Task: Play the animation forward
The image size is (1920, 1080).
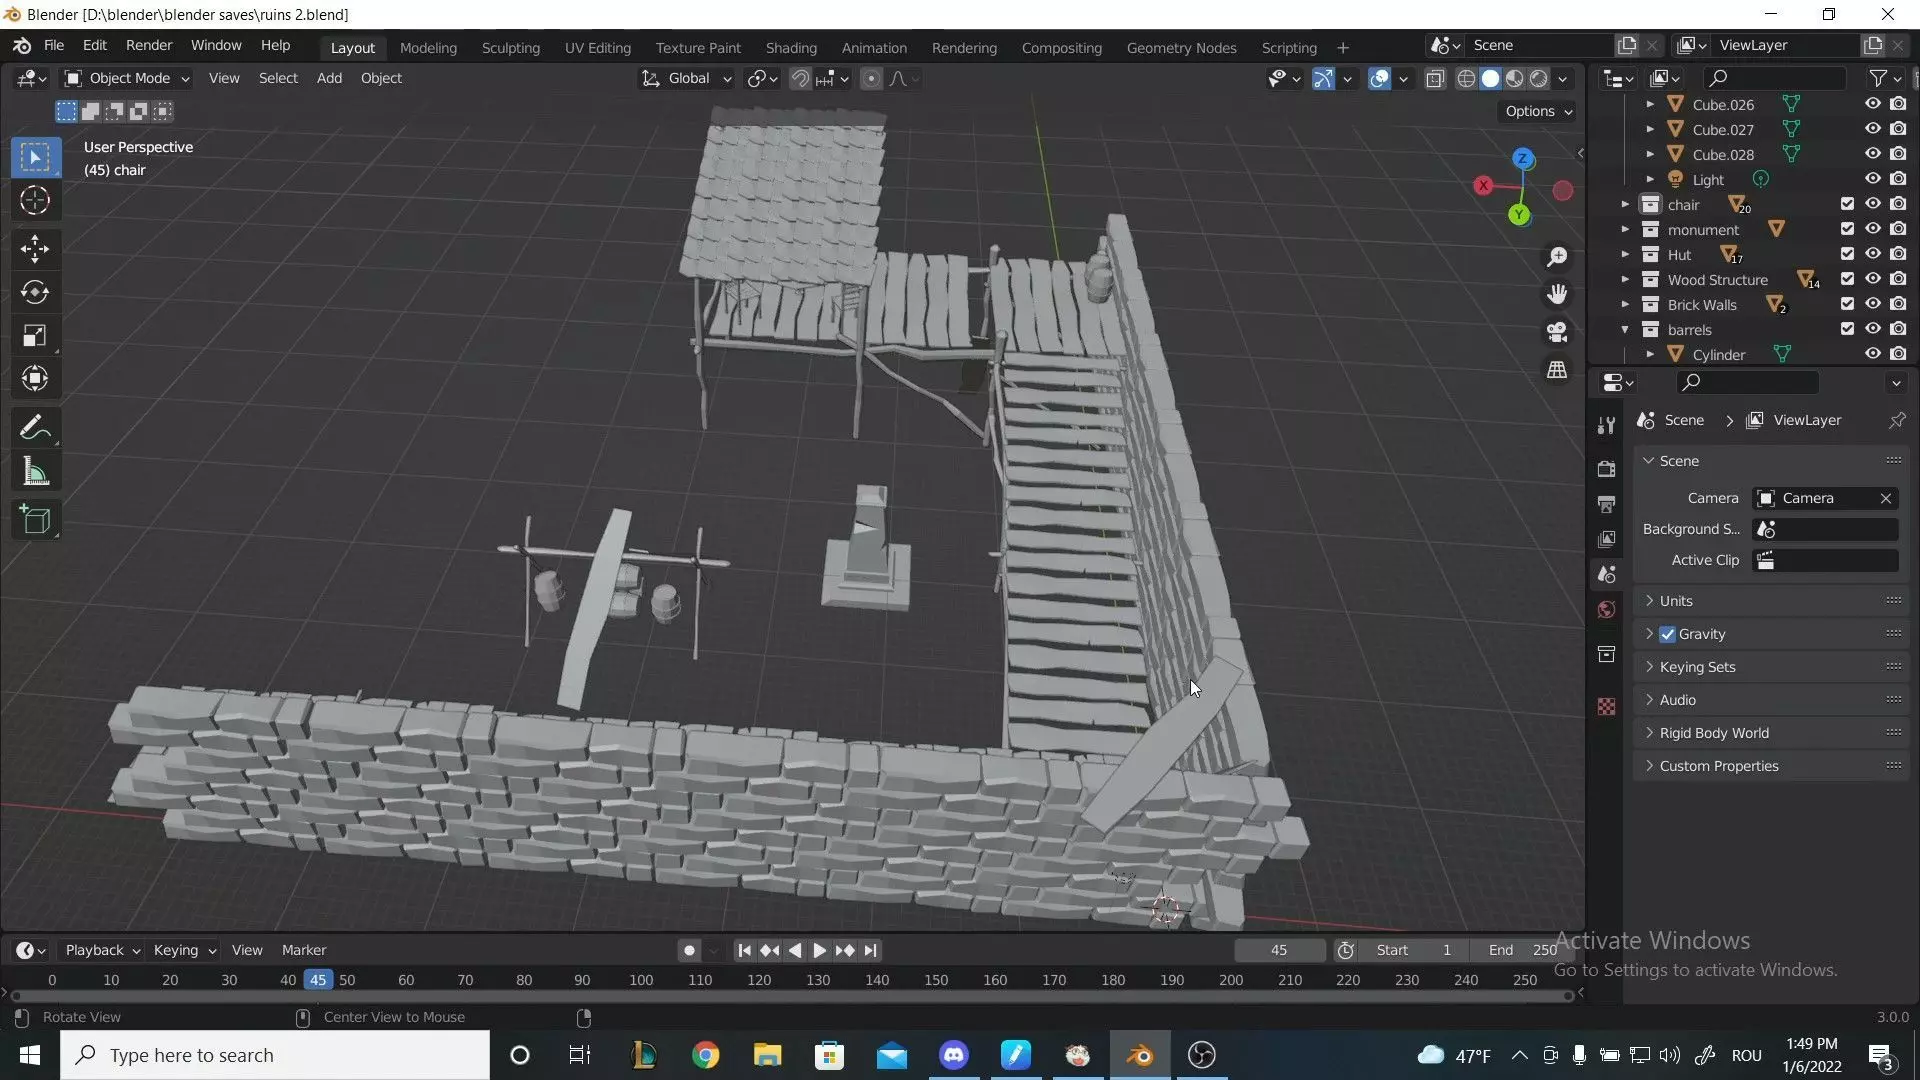Action: pos(820,950)
